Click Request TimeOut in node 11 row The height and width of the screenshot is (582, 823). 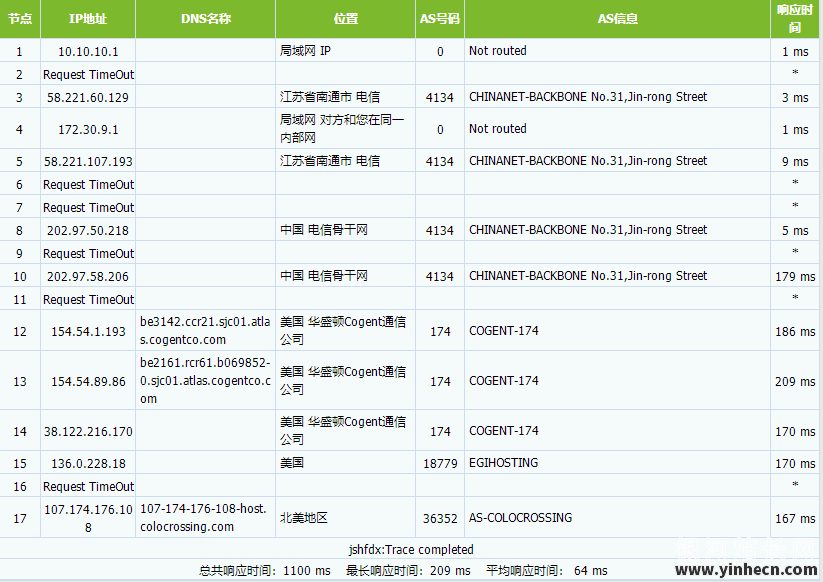pyautogui.click(x=88, y=300)
